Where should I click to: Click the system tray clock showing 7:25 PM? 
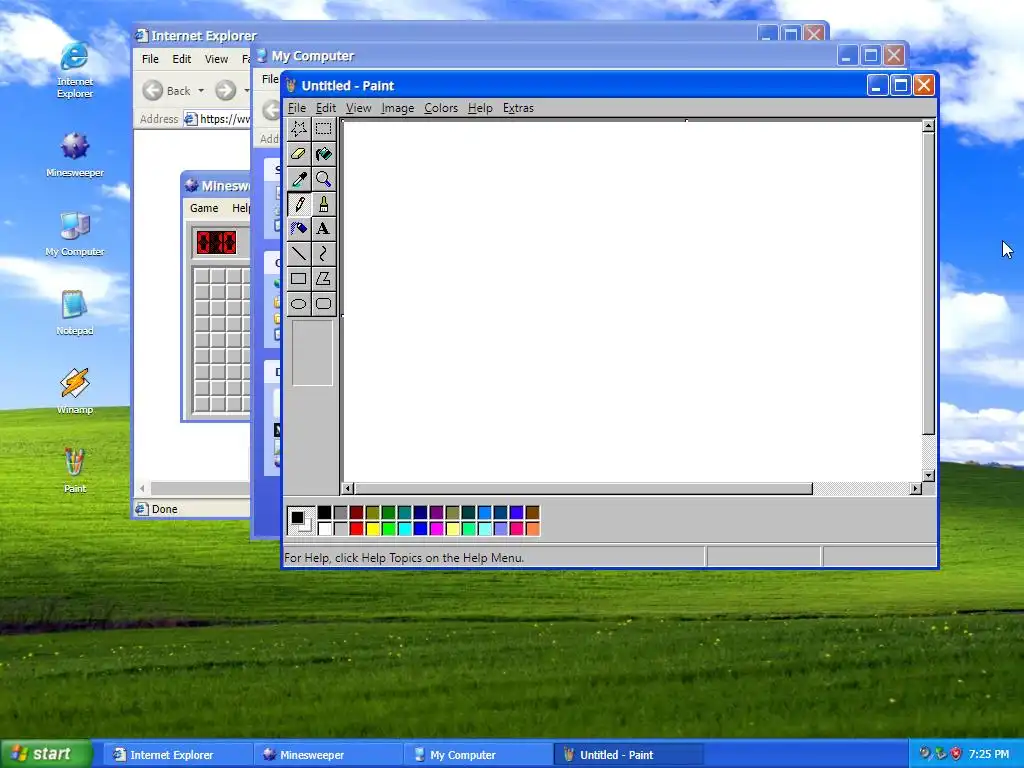coord(989,754)
